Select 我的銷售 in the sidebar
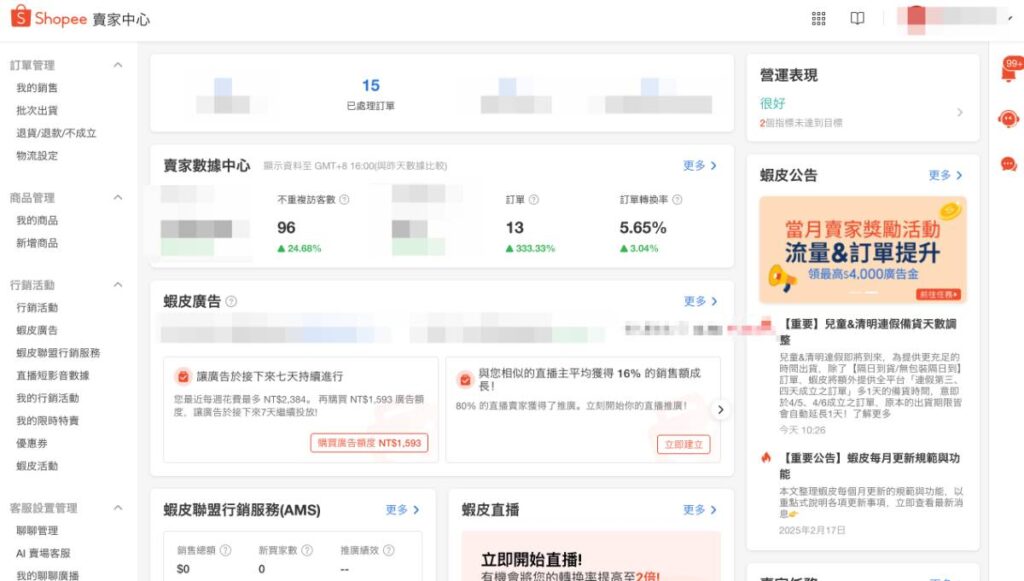 click(x=37, y=88)
